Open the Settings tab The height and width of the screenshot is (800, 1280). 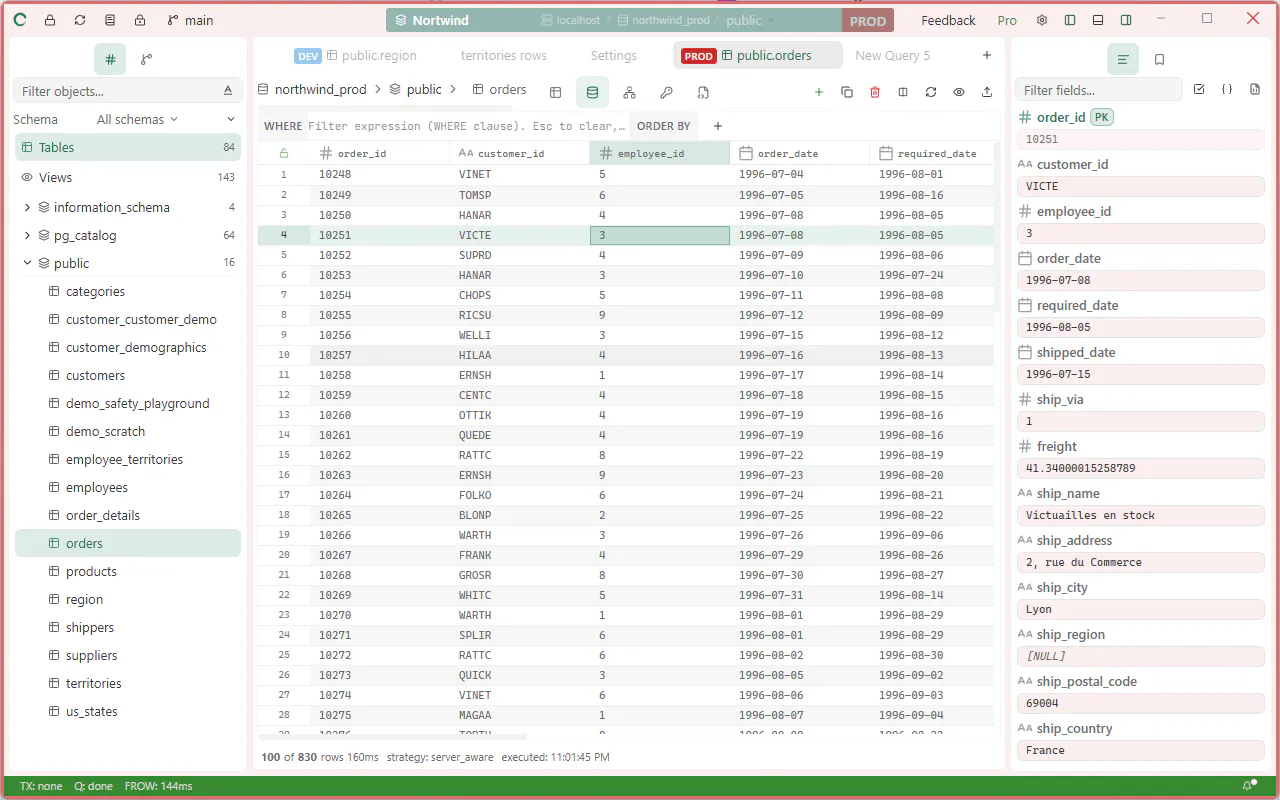pyautogui.click(x=614, y=56)
